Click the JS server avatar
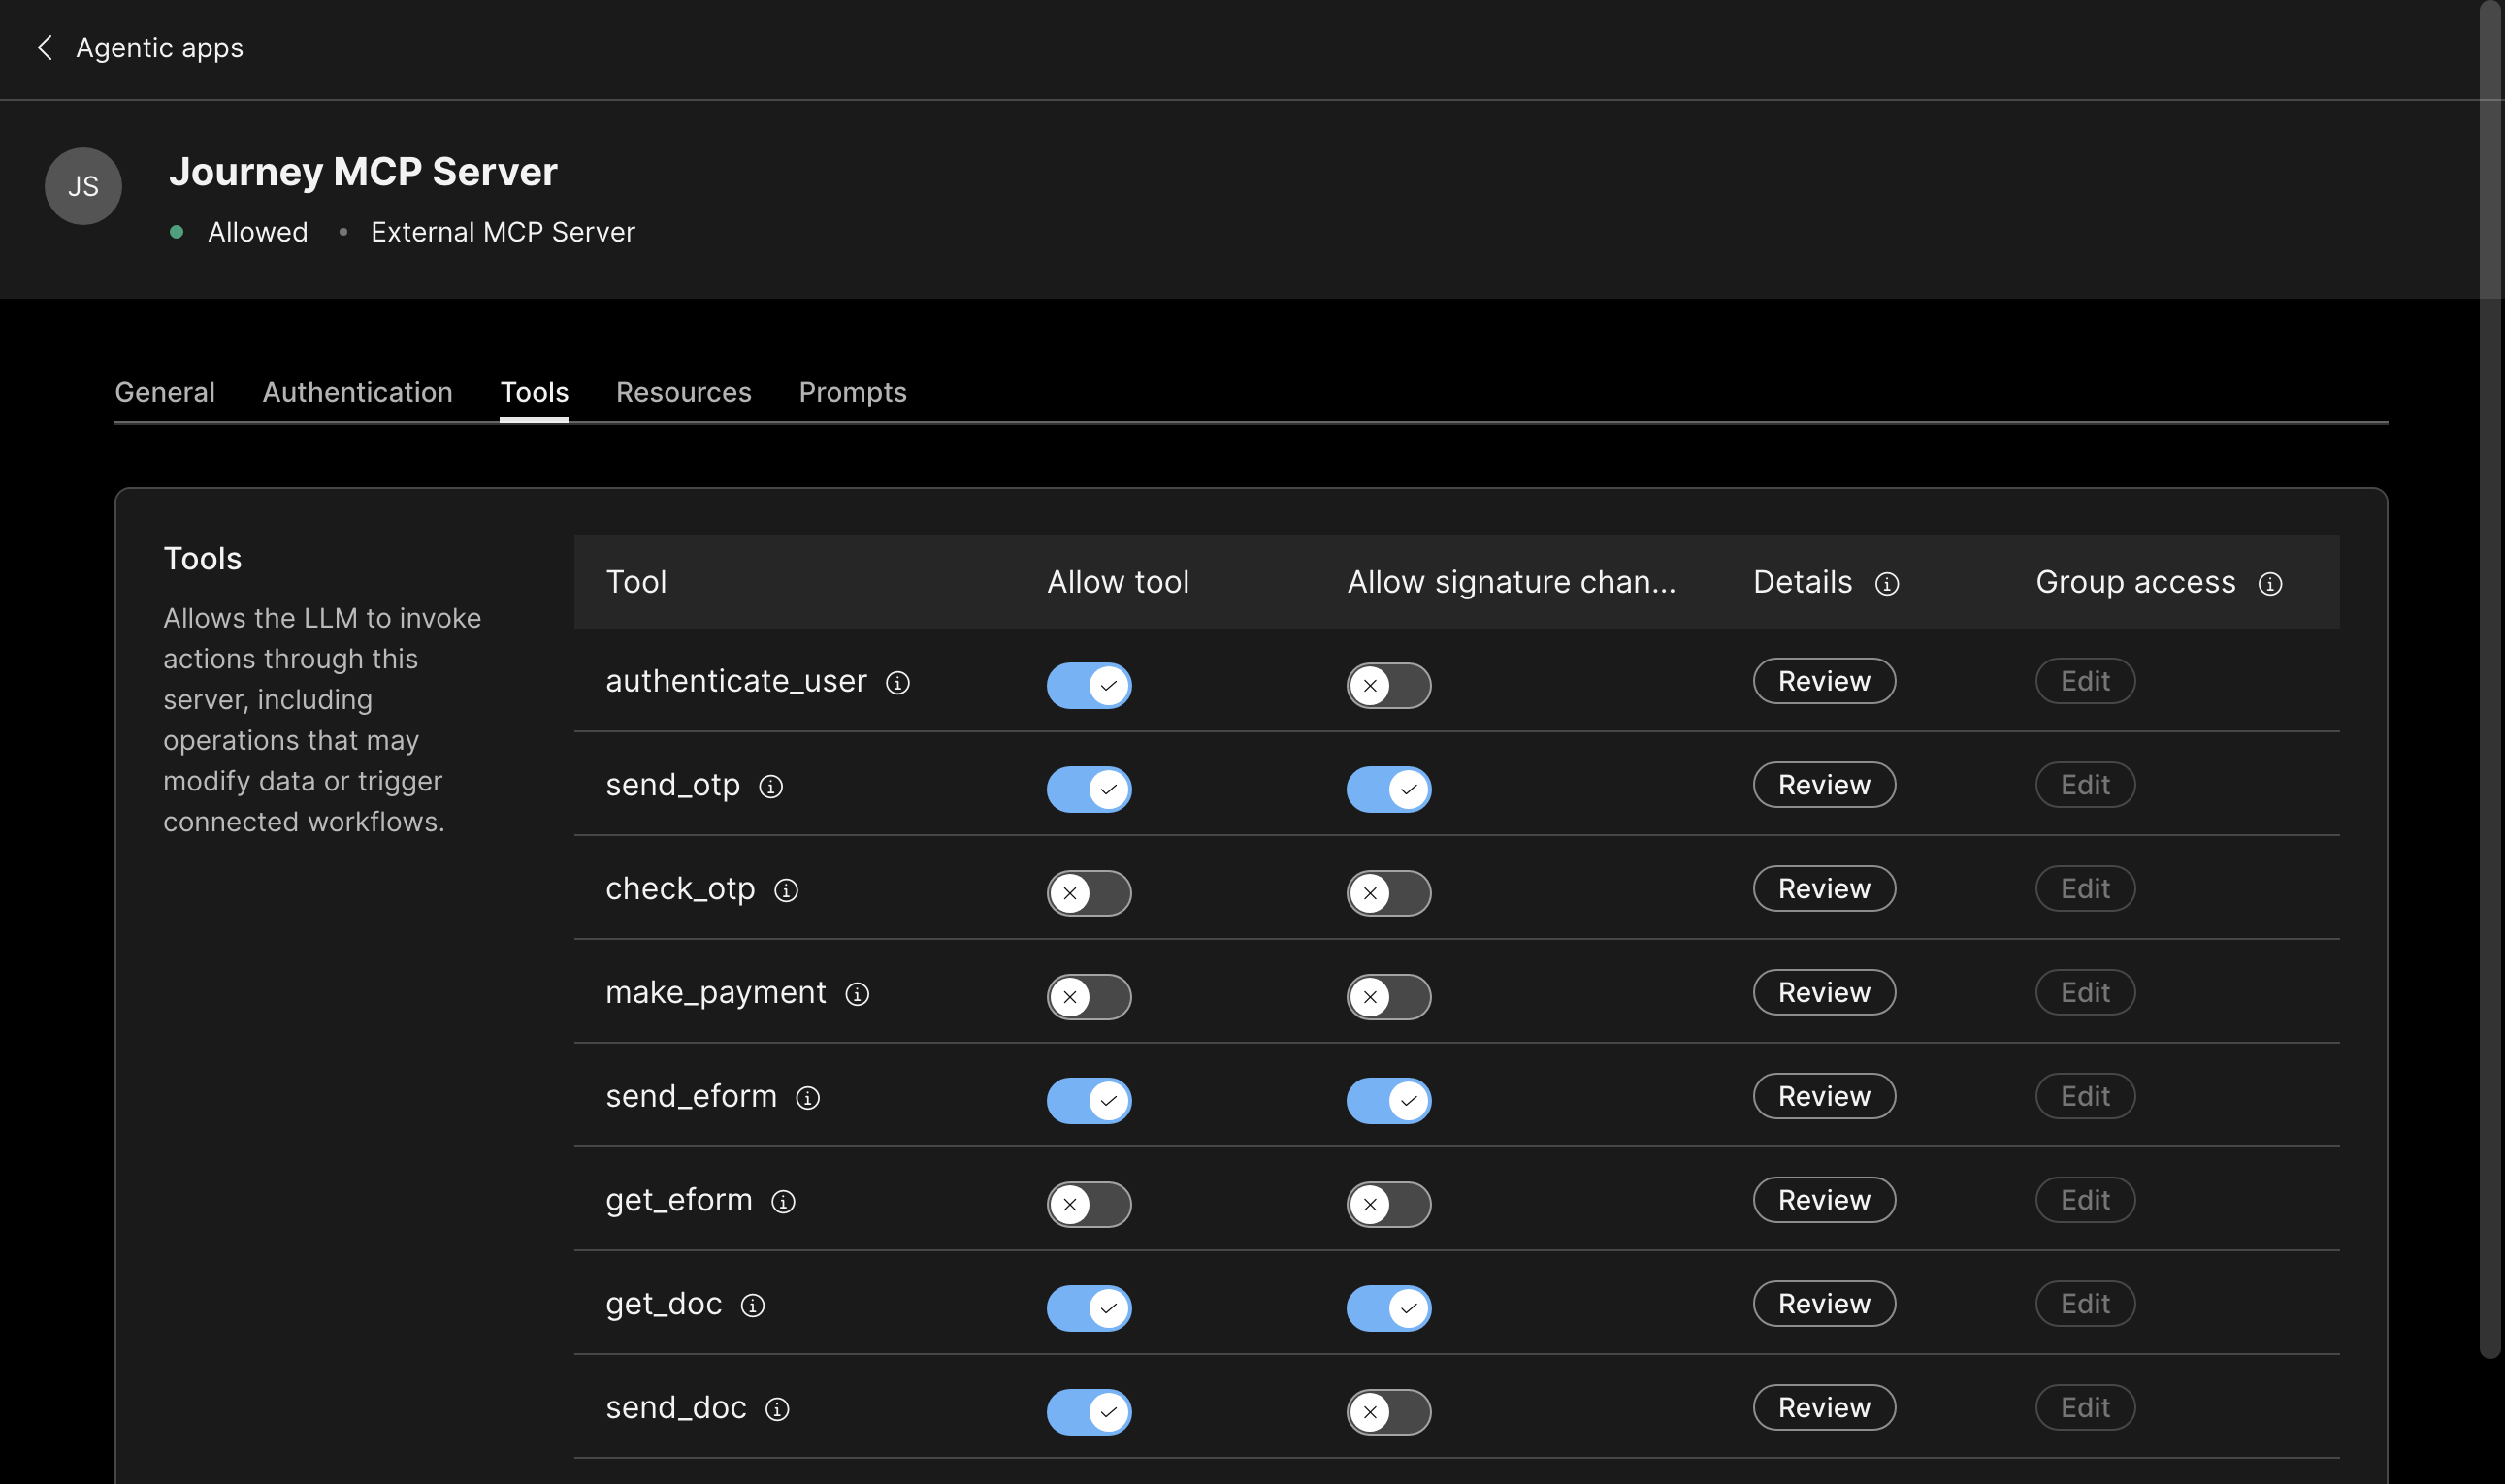 coord(83,186)
